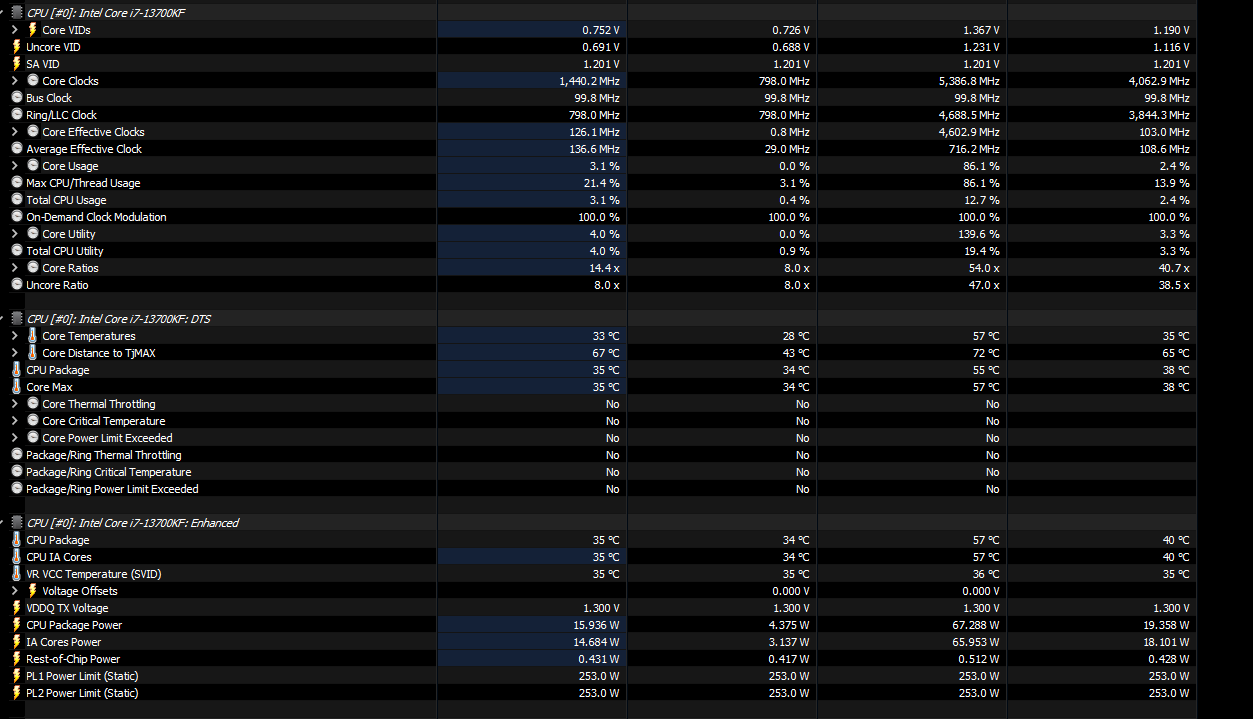Click the Max CPU/Thread Usage icon
This screenshot has width=1253, height=719.
click(16, 183)
